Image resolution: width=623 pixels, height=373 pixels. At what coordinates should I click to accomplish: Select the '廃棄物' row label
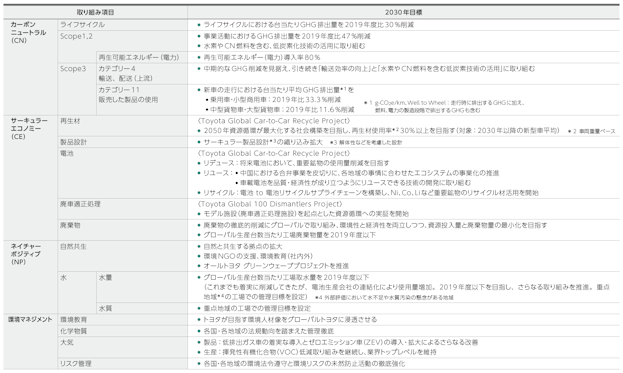[x=70, y=225]
